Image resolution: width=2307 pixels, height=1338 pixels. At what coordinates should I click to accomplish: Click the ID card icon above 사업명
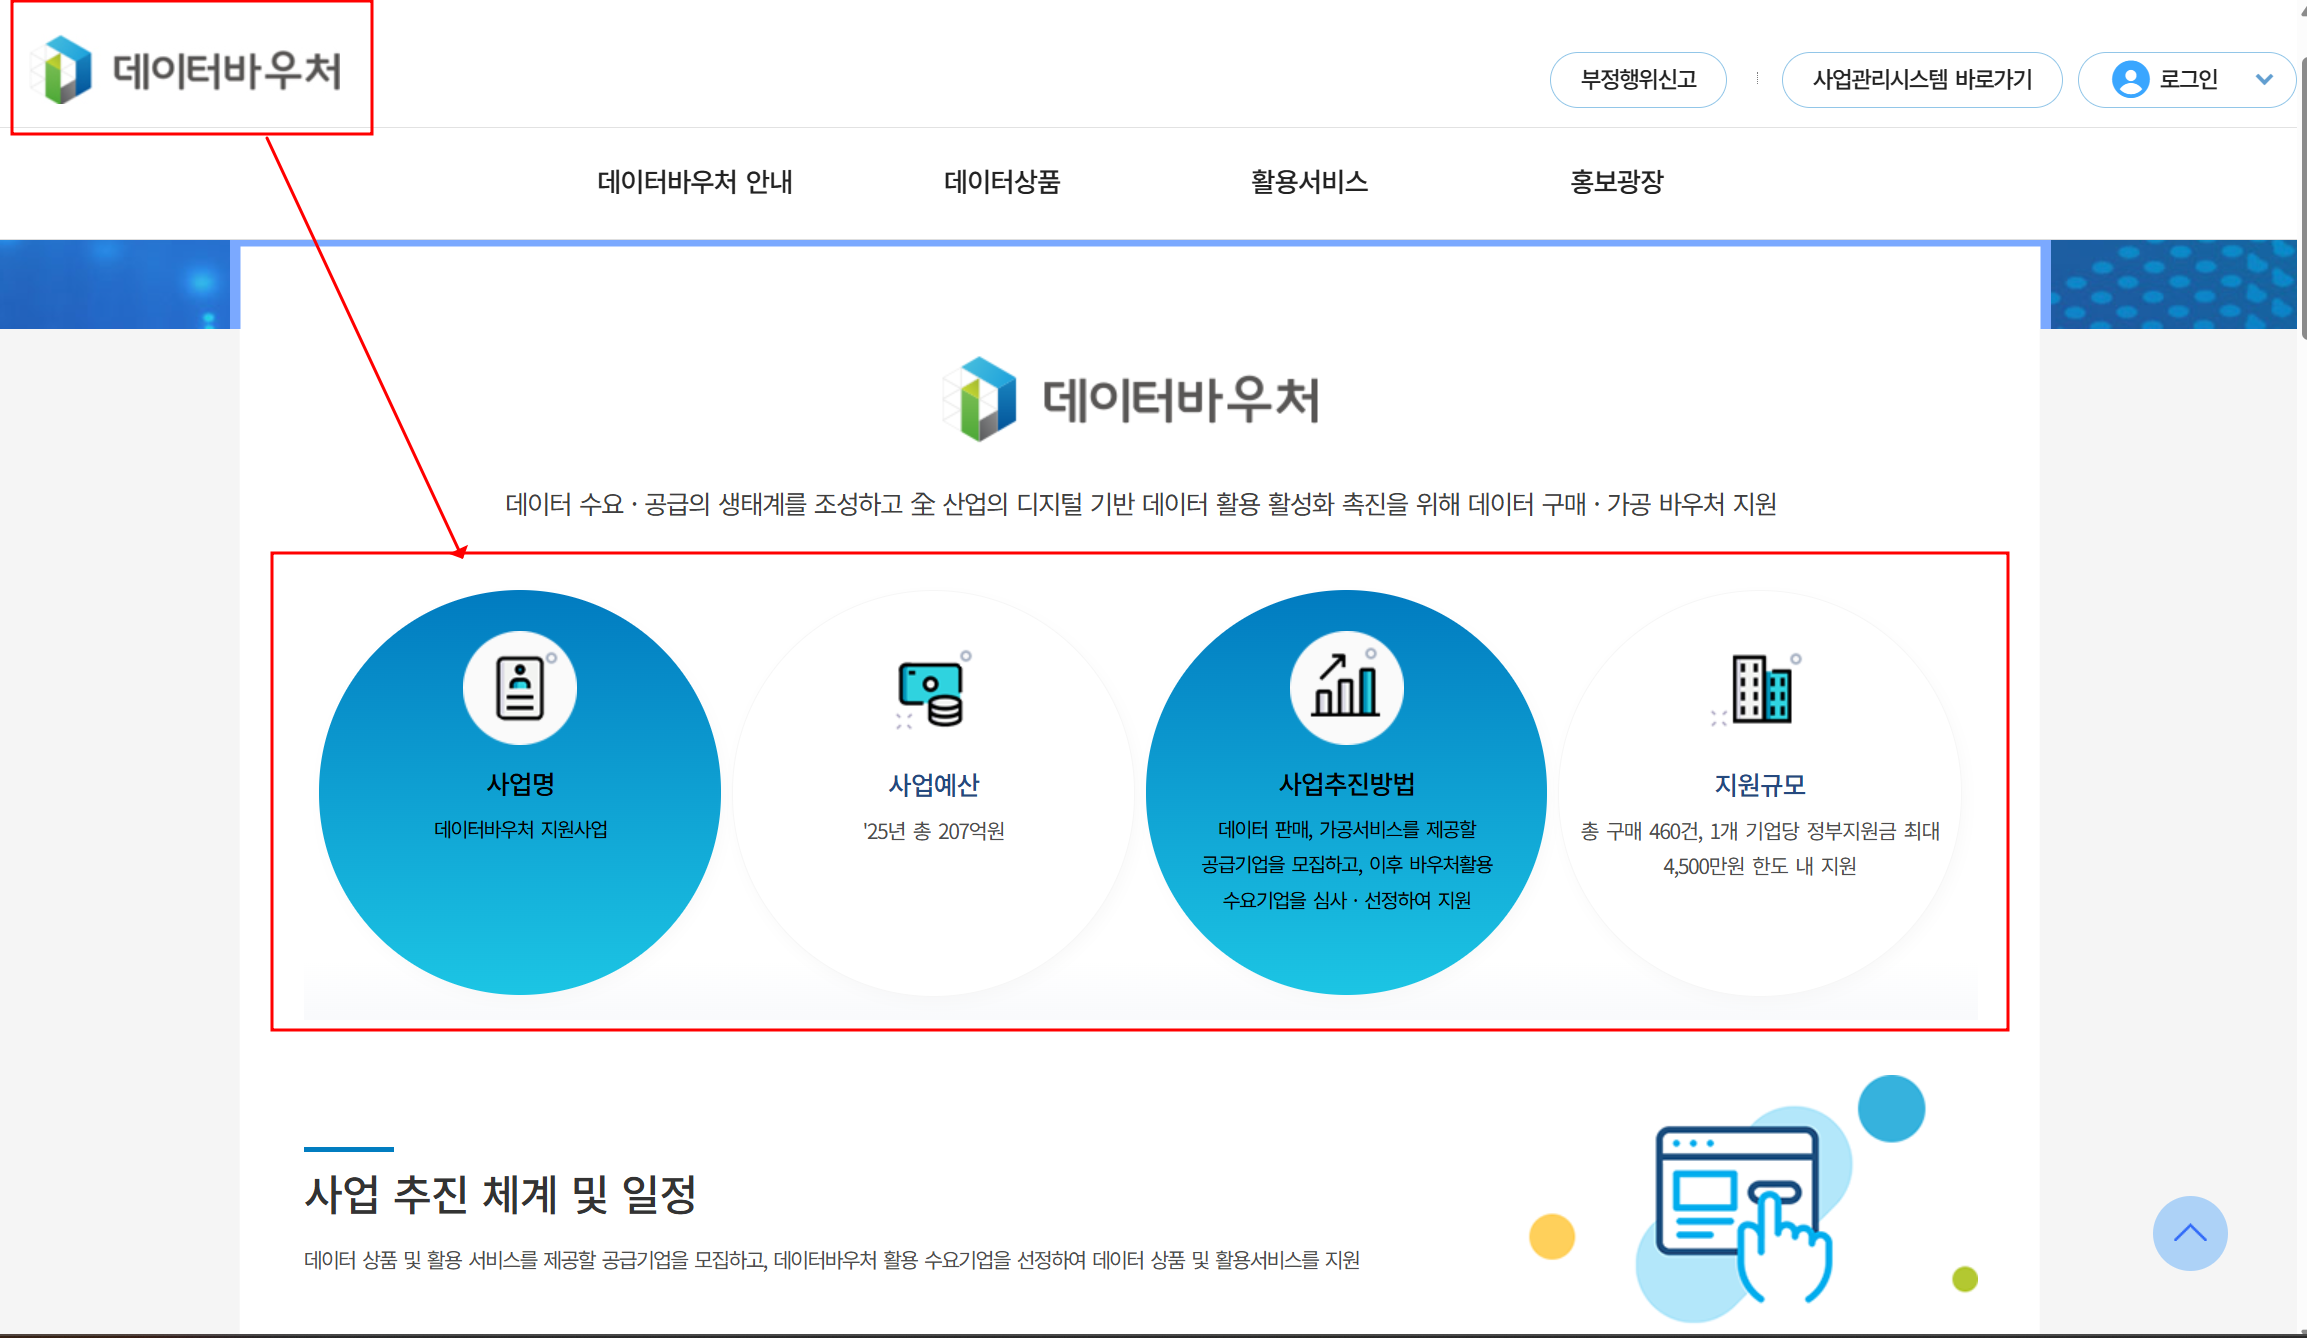pos(520,688)
